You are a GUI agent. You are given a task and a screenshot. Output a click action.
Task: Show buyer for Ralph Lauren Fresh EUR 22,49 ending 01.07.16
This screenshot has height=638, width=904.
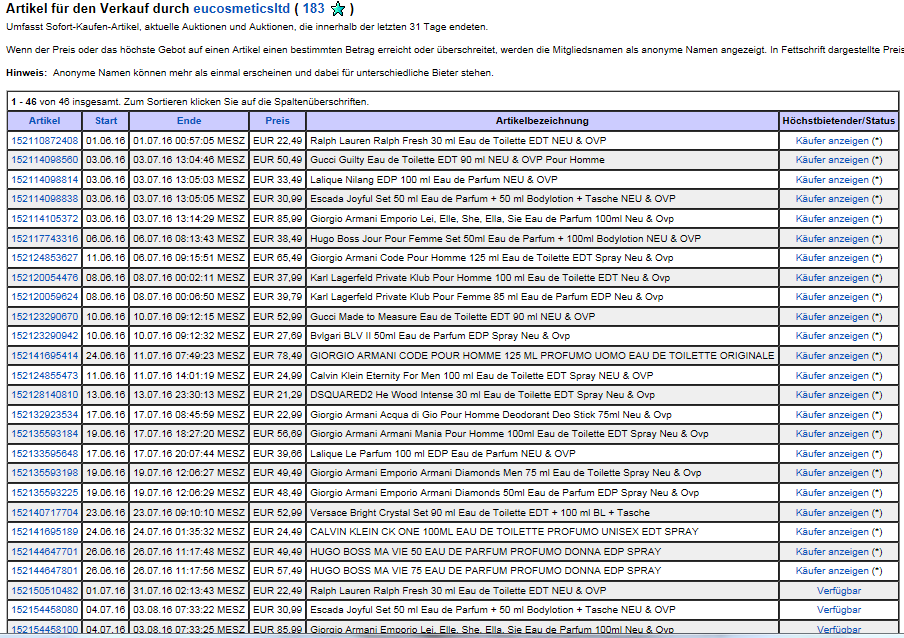[832, 141]
